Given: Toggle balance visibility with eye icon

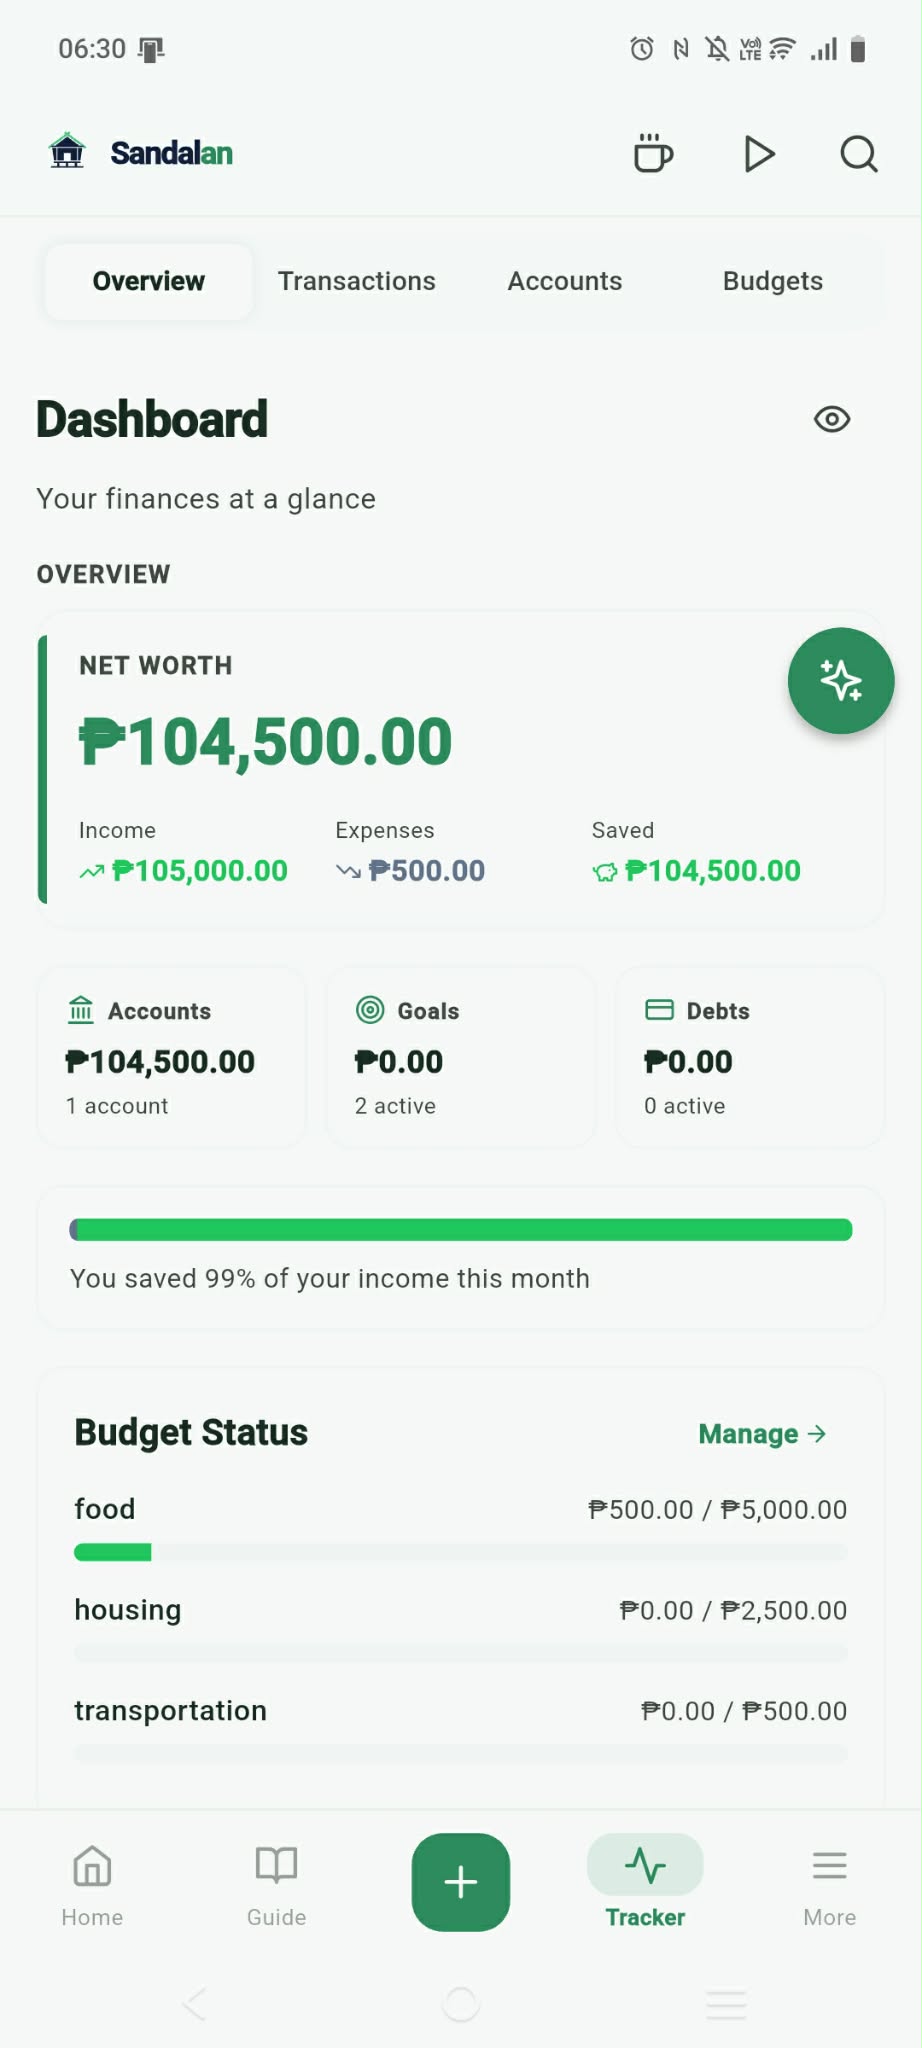Looking at the screenshot, I should pyautogui.click(x=832, y=419).
